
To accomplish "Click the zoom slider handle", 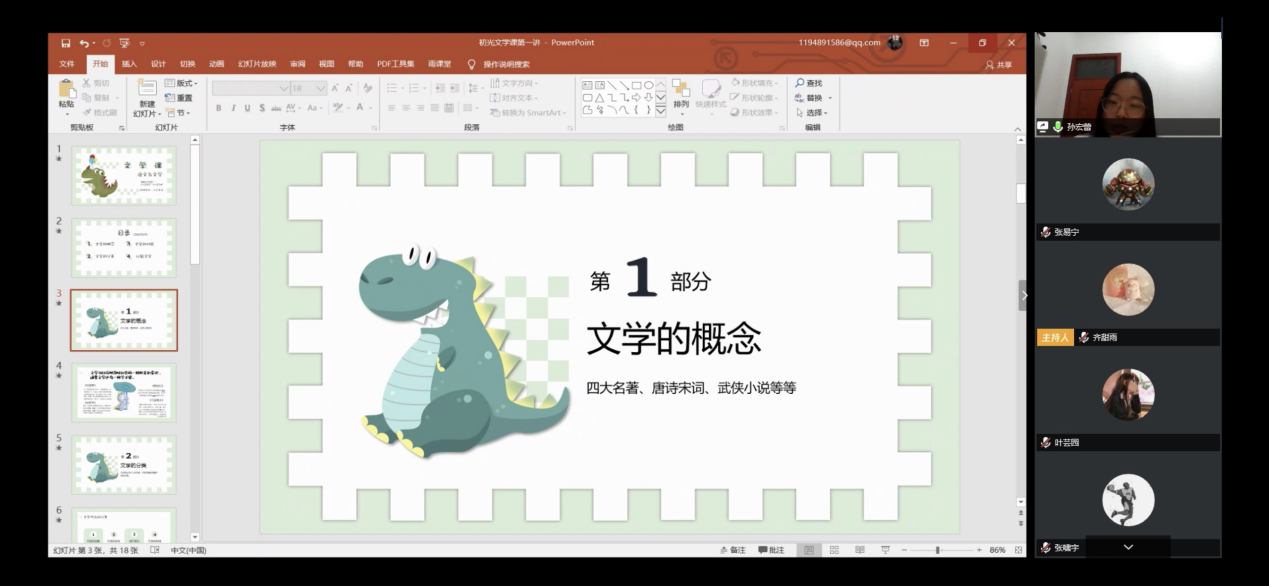I will [937, 550].
